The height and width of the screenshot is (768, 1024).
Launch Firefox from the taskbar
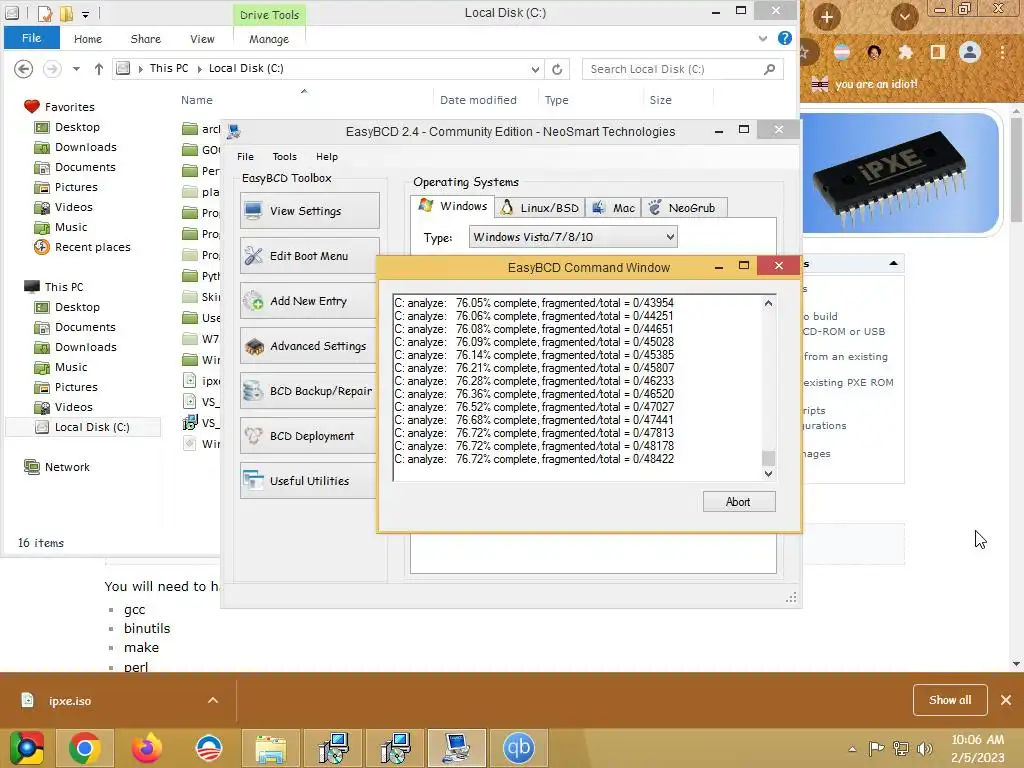(x=147, y=748)
